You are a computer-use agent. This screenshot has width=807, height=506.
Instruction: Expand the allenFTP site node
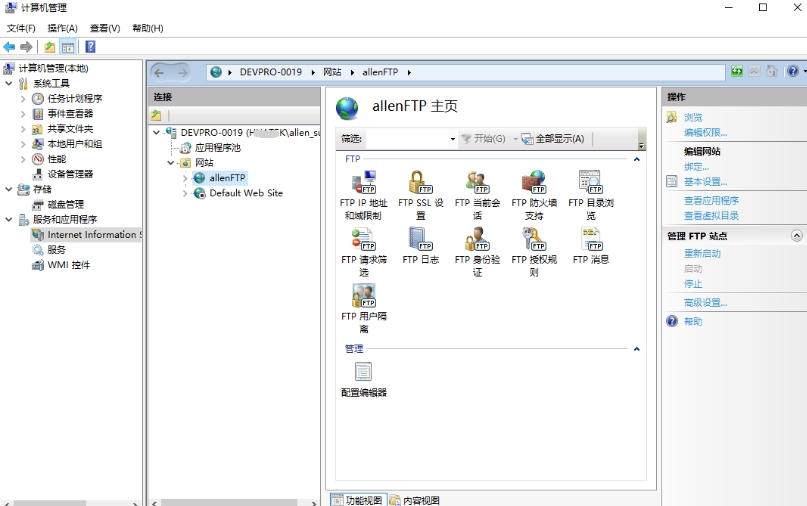click(x=185, y=178)
